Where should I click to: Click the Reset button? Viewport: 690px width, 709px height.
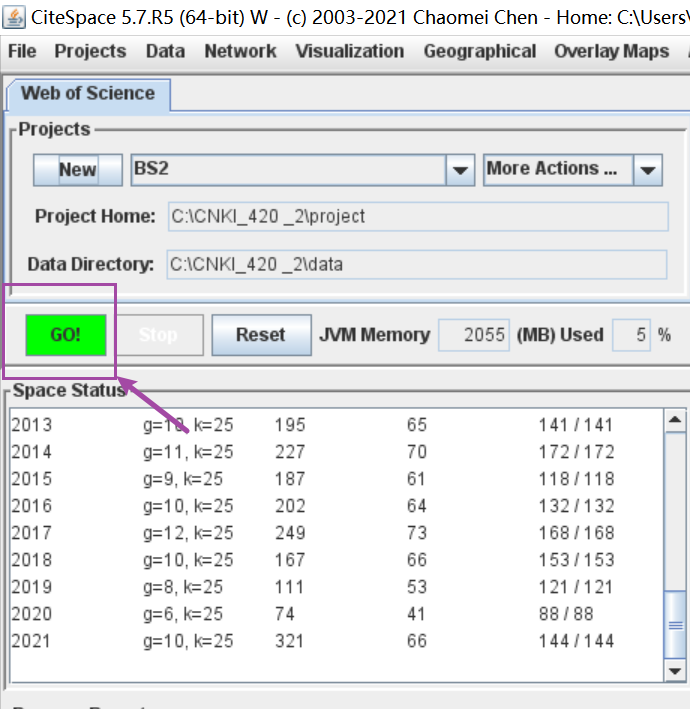261,335
